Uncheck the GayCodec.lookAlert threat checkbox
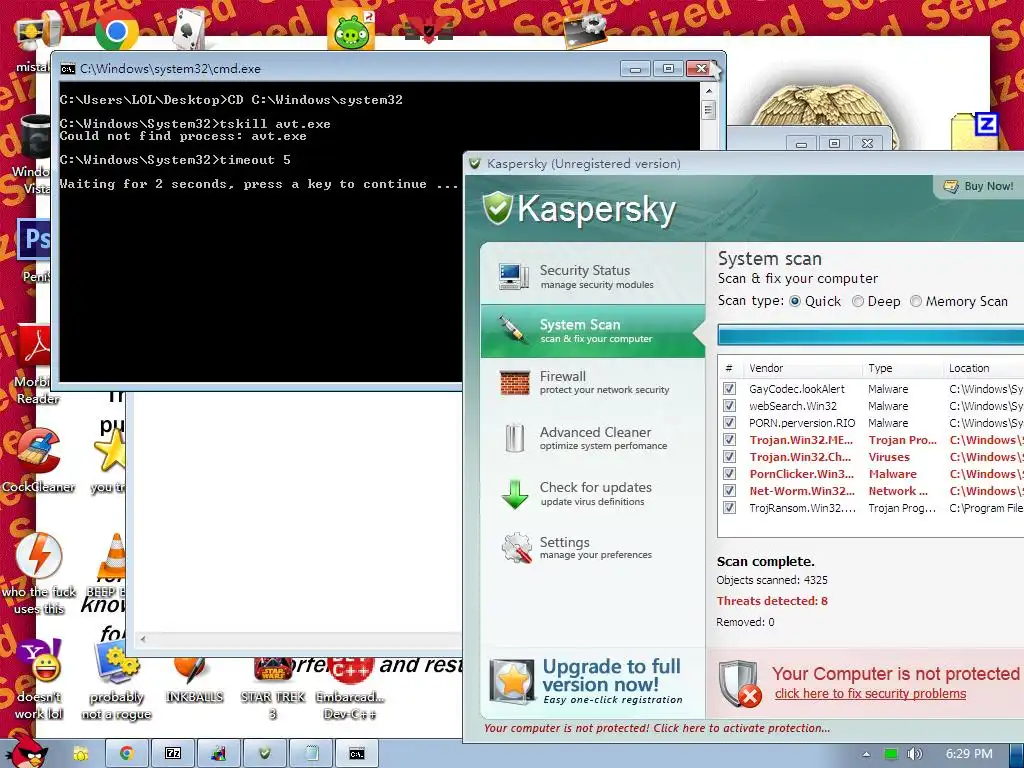The height and width of the screenshot is (768, 1024). pos(729,389)
